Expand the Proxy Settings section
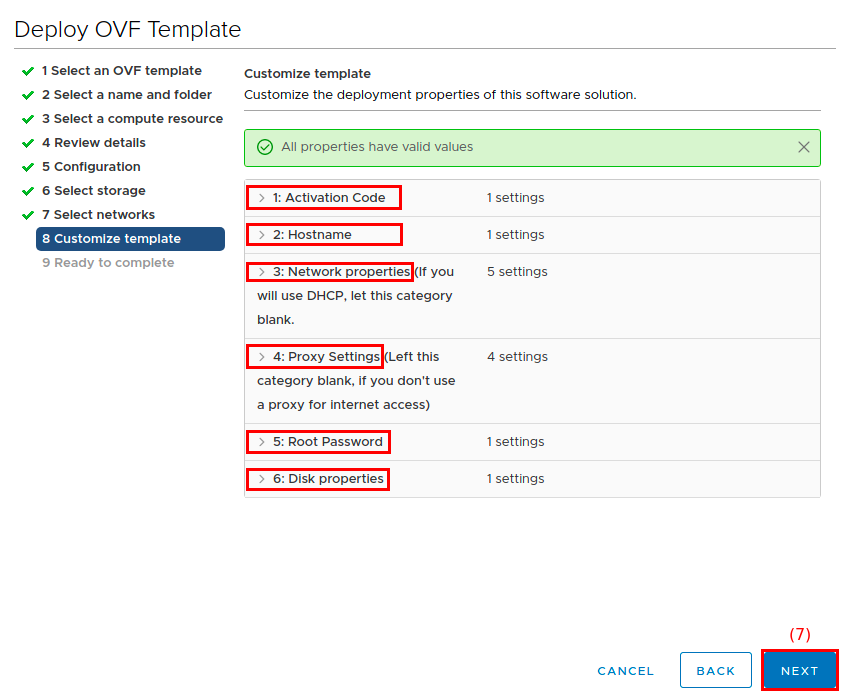Screen dimensions: 853x697 click(x=314, y=356)
